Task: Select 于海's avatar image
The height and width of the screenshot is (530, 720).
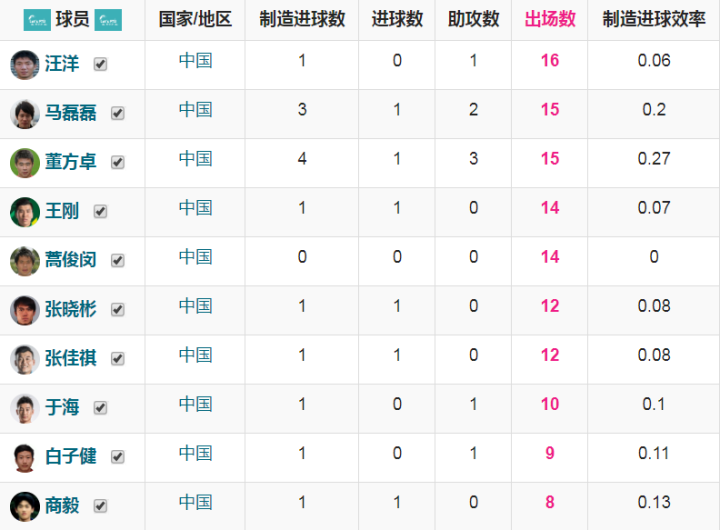Action: (x=24, y=407)
